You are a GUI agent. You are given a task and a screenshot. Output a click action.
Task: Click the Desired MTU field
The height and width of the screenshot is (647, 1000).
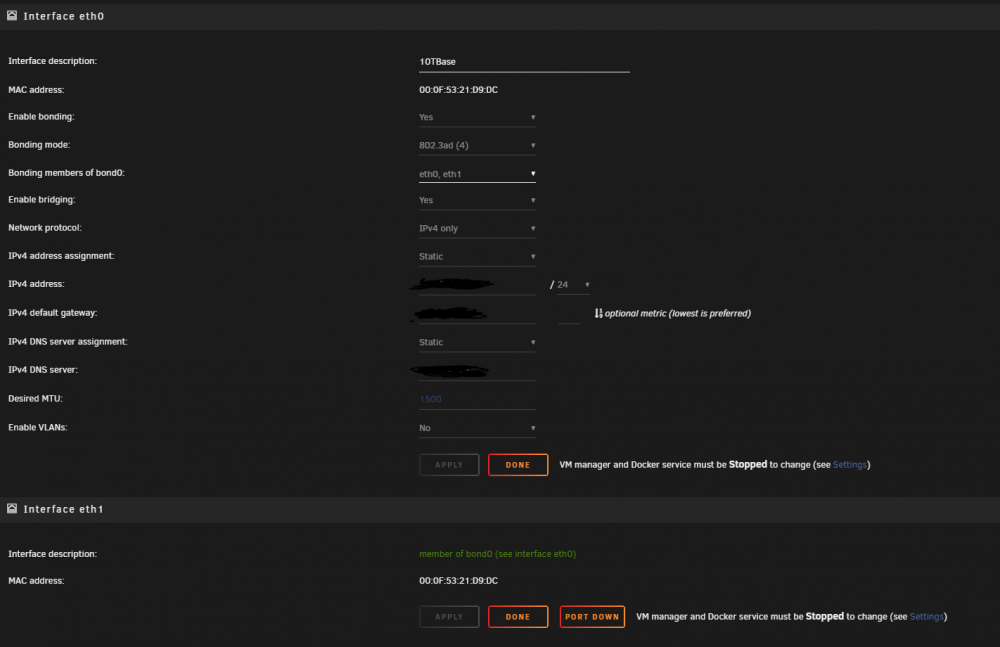click(477, 399)
